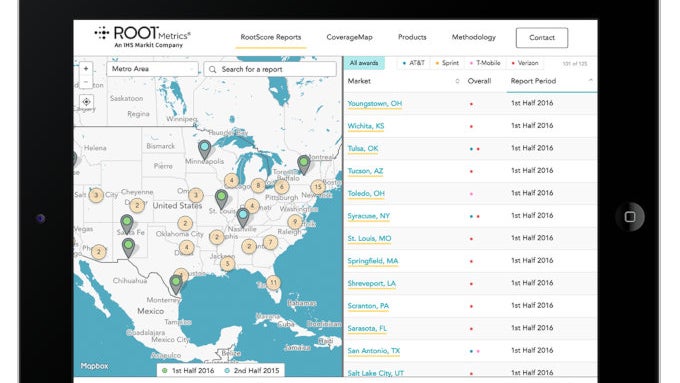
Task: Click the 1st Half 2016 cell in Youngstown row
Action: point(532,103)
